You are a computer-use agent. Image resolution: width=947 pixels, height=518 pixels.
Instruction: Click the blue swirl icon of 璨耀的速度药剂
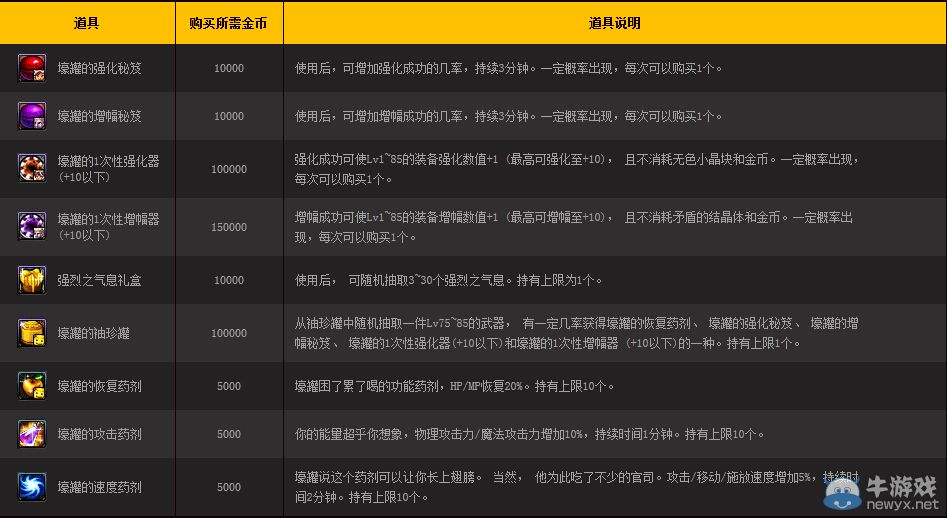32,487
